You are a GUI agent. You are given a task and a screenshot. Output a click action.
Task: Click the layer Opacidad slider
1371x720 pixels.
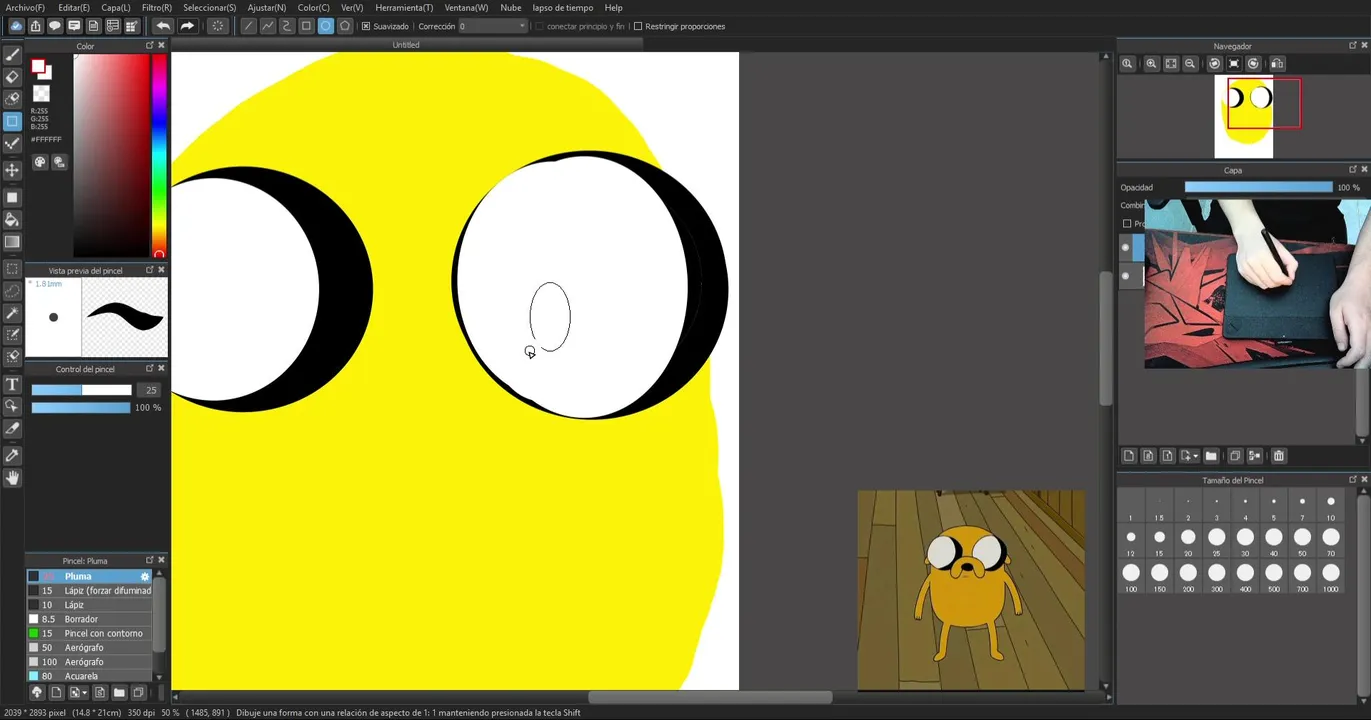tap(1258, 187)
